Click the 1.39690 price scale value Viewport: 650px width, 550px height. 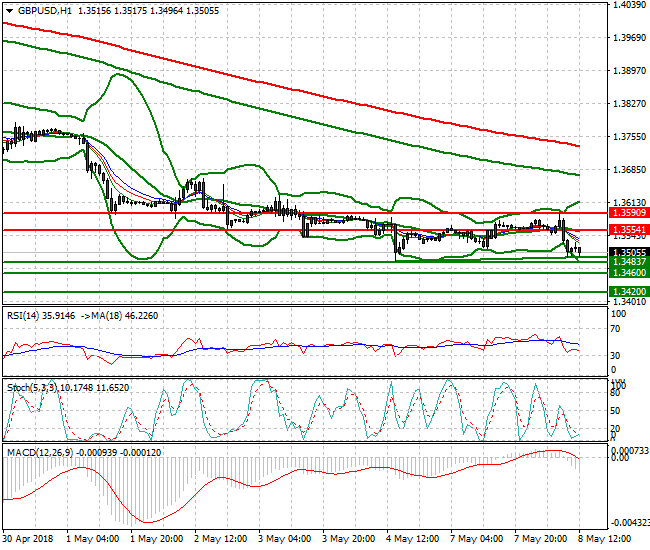click(629, 38)
